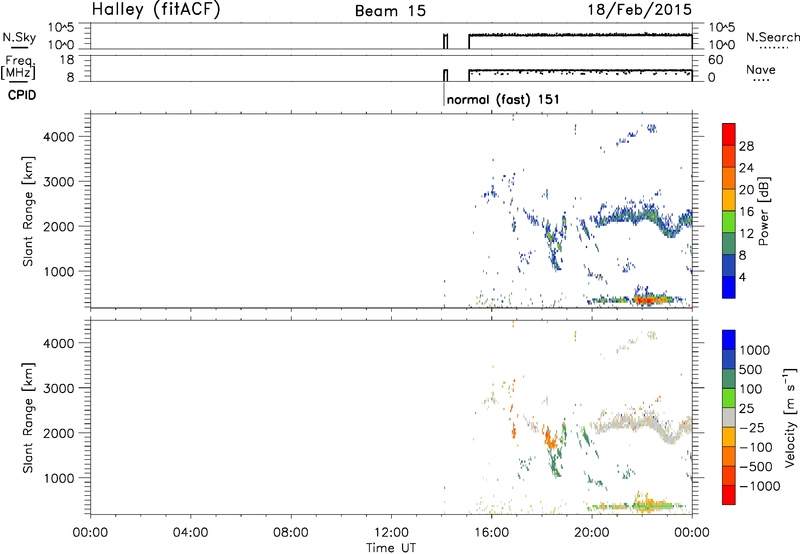This screenshot has height=554, width=800.
Task: Click the red top of Power color bar
Action: 729,134
